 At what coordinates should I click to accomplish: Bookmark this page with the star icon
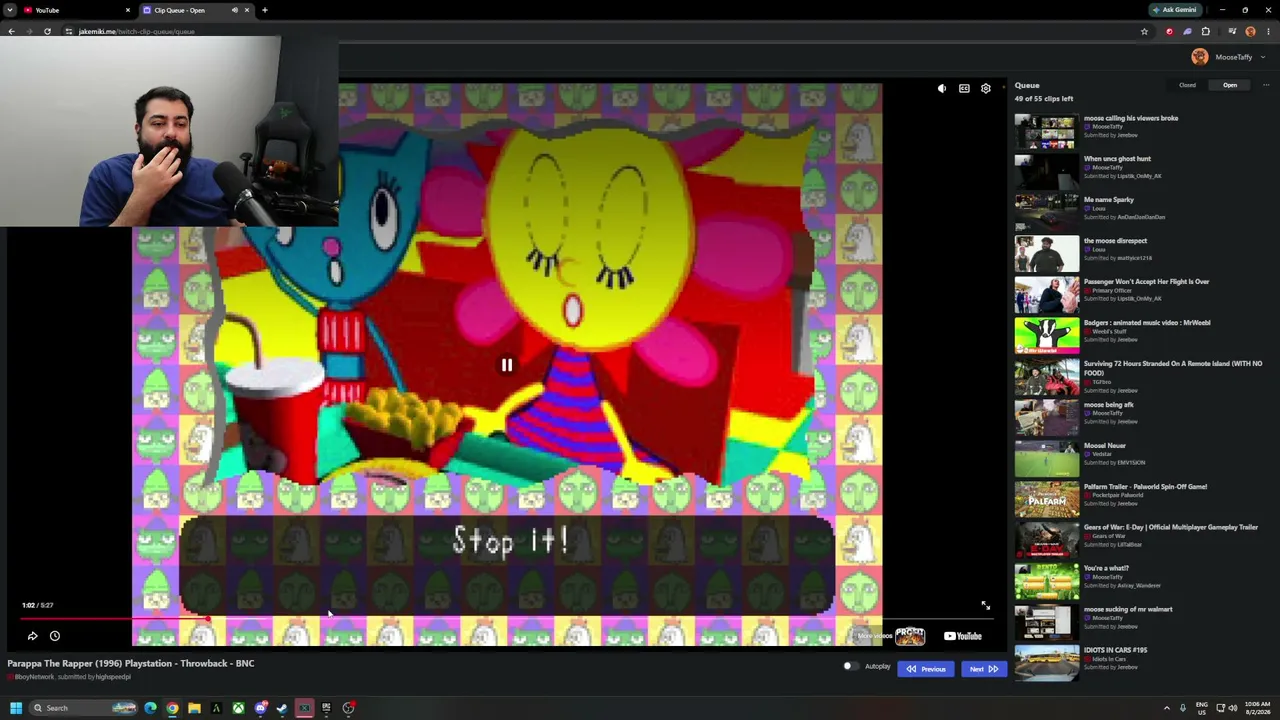[1144, 32]
